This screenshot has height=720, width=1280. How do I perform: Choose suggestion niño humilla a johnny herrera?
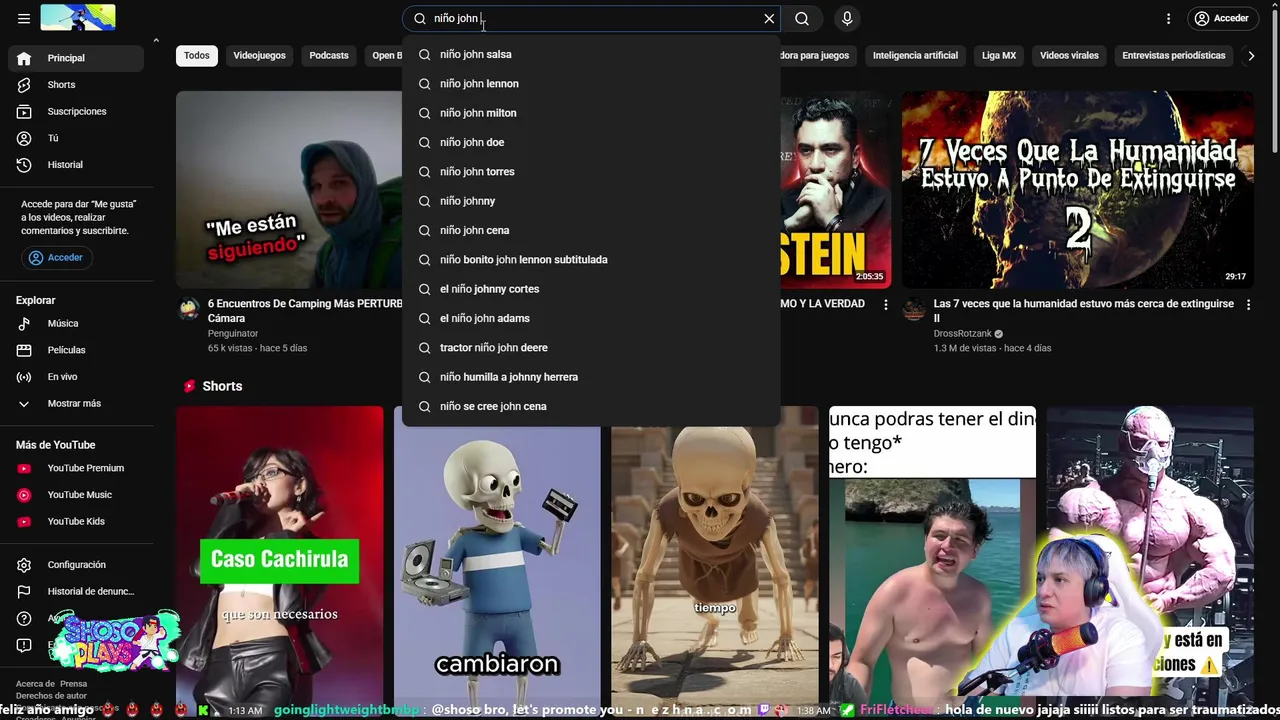[591, 377]
